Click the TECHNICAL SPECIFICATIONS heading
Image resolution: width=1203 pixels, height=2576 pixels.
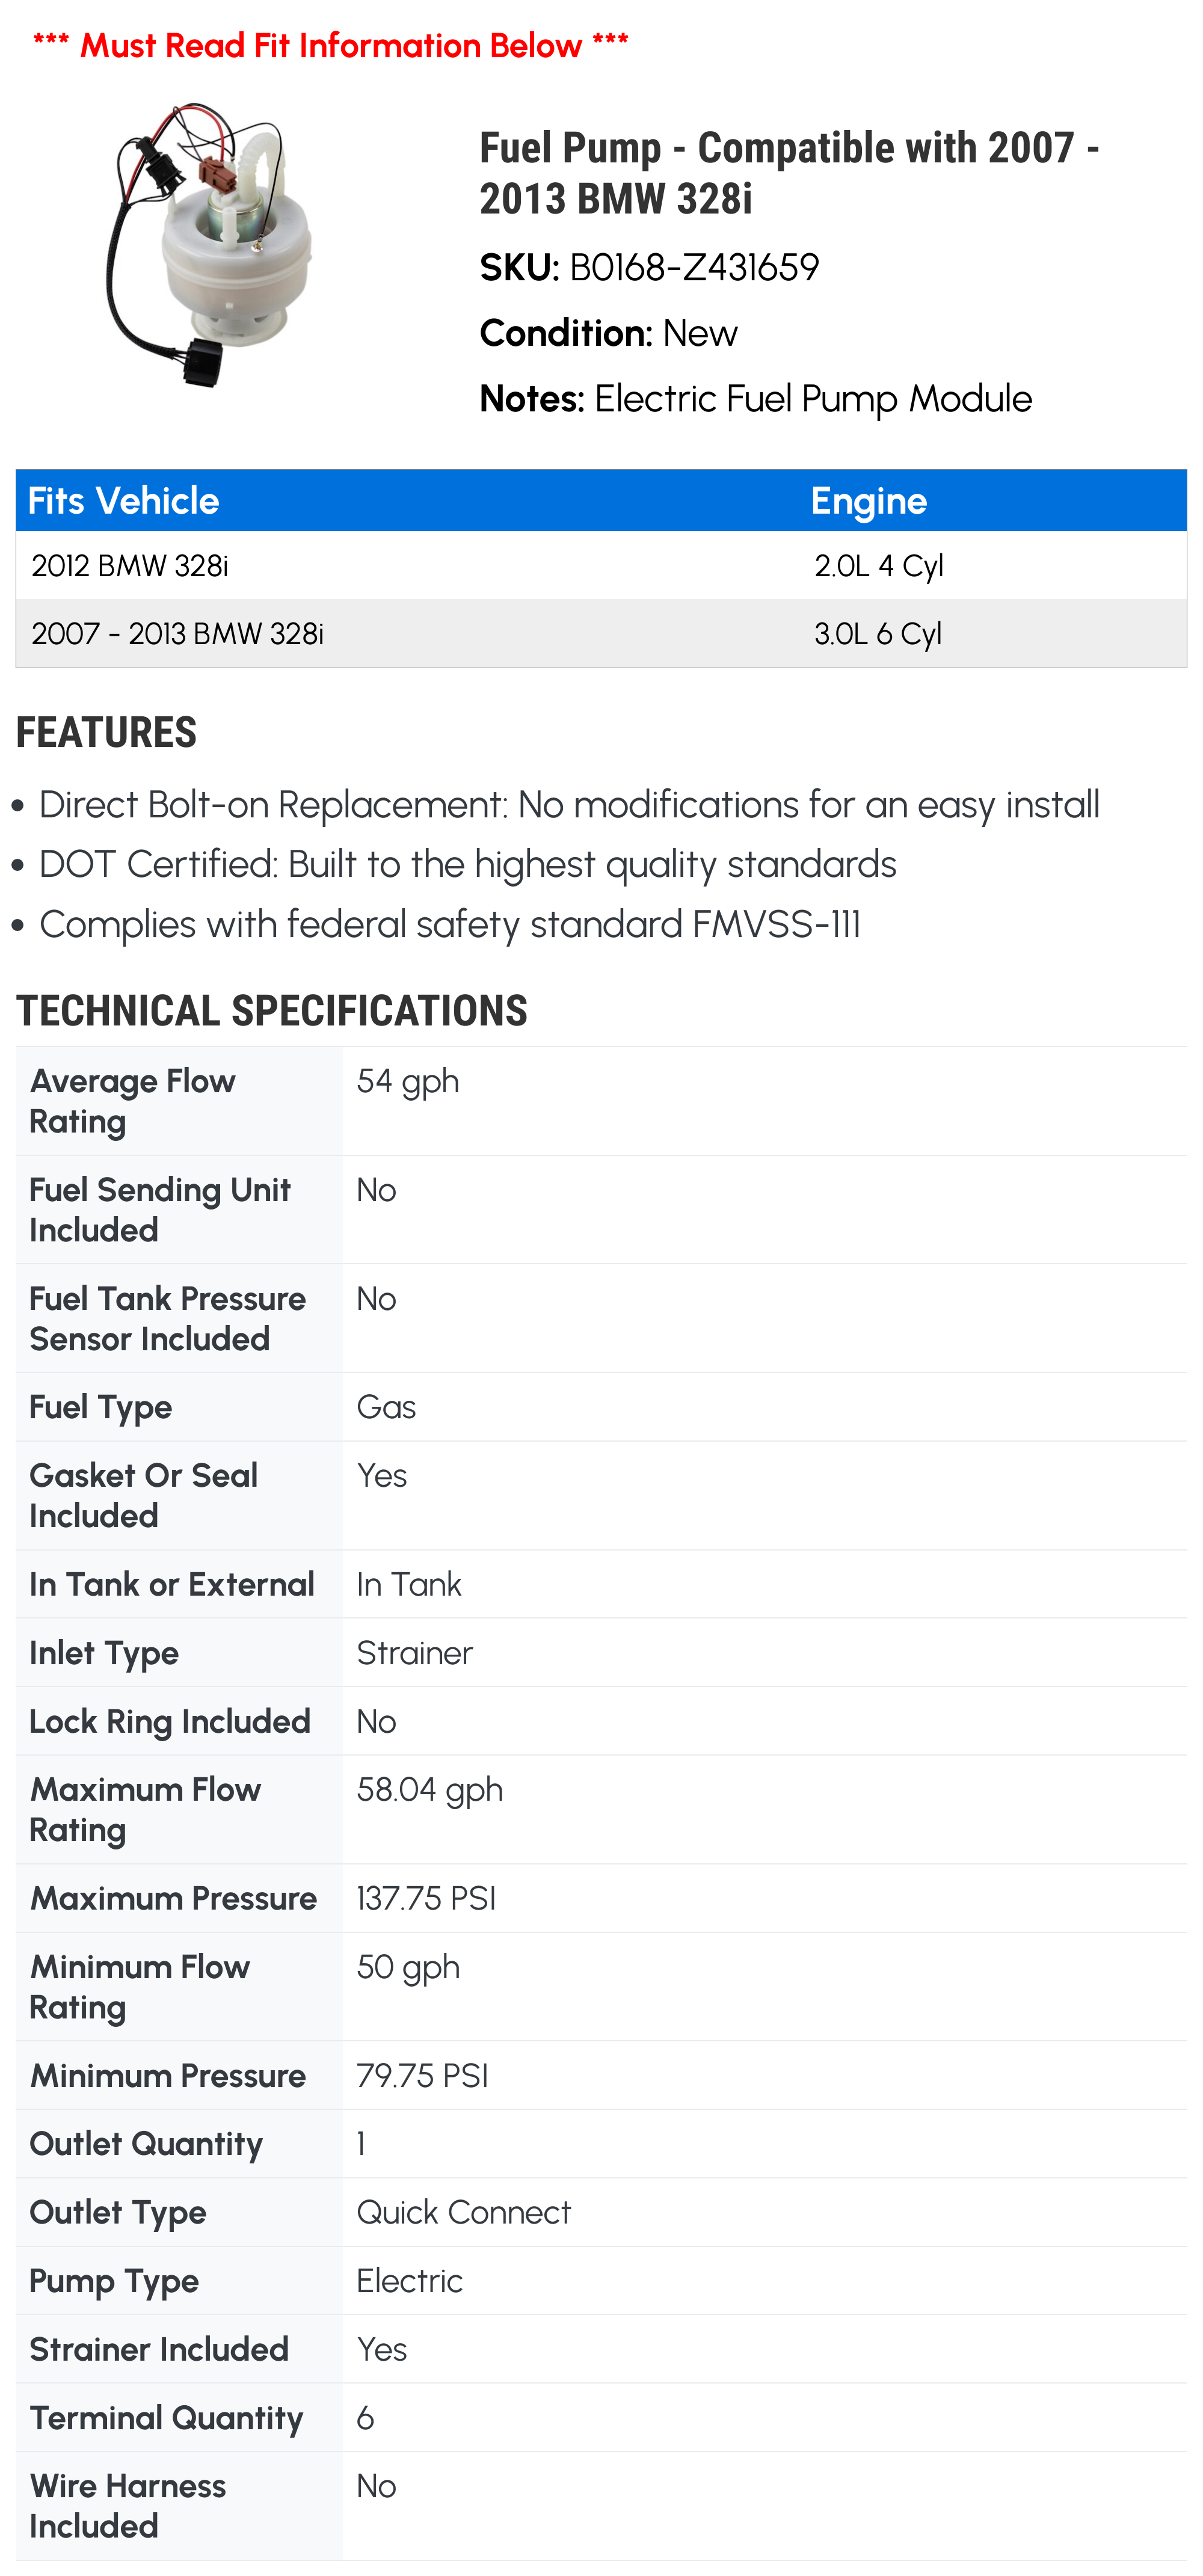pyautogui.click(x=271, y=1011)
